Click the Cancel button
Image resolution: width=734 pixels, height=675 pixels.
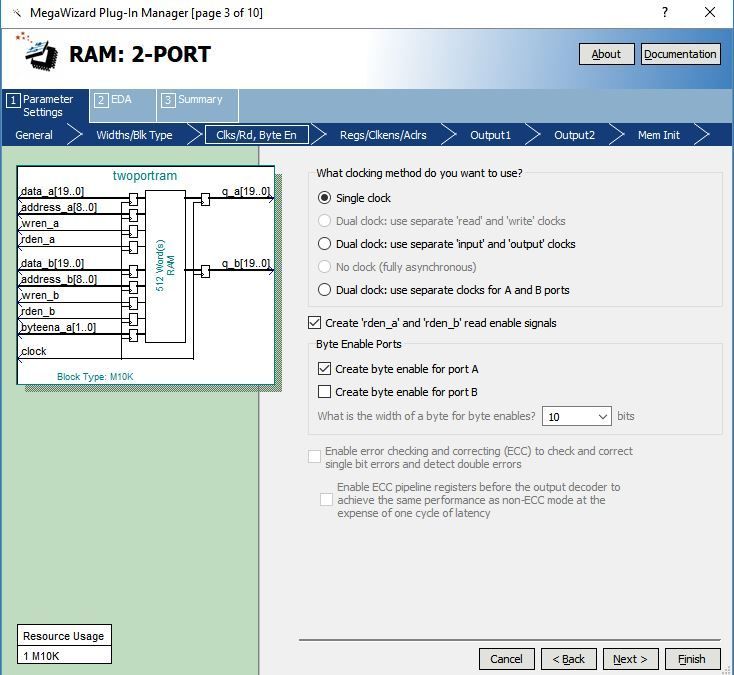[x=506, y=659]
